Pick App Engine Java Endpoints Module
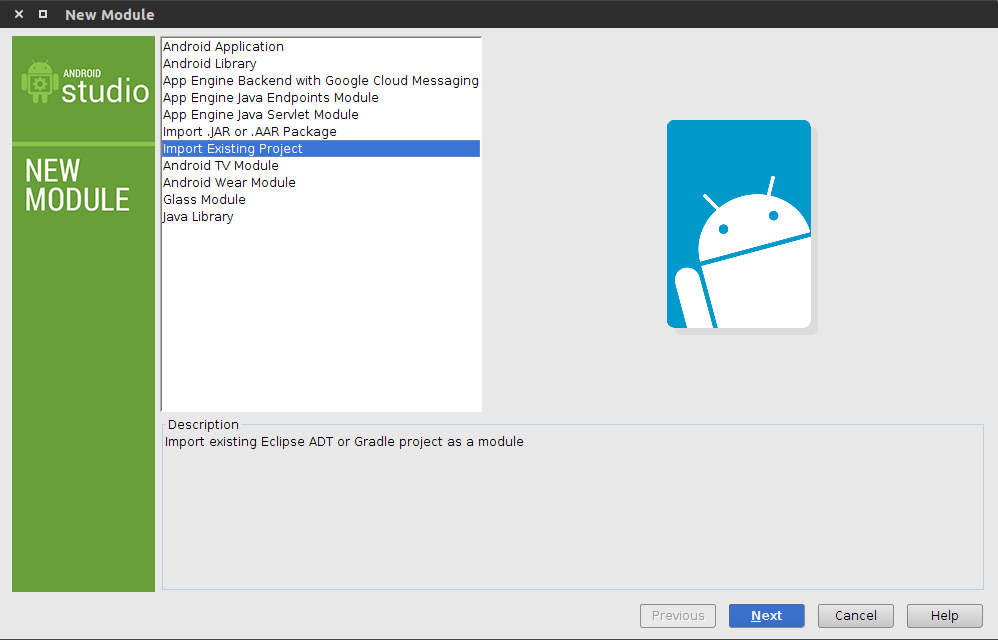Viewport: 998px width, 640px height. tap(321, 97)
